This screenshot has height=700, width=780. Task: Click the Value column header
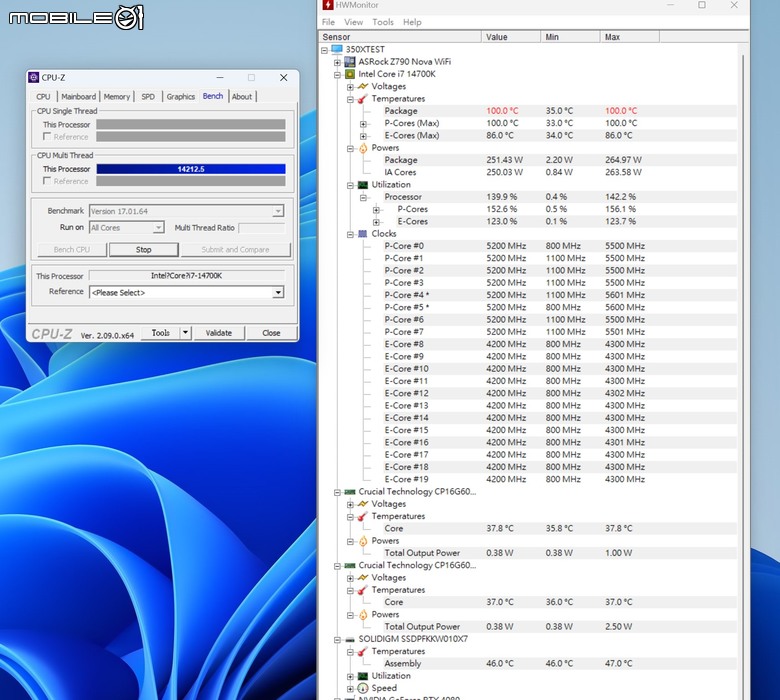click(x=511, y=37)
